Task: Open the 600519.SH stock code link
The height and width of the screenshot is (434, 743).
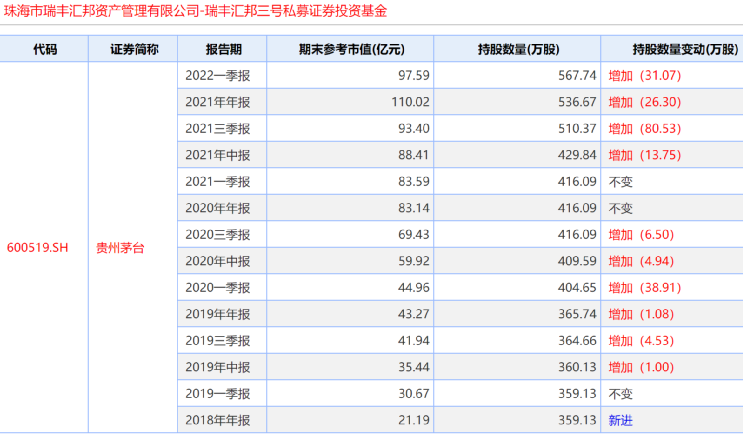Action: (x=37, y=247)
